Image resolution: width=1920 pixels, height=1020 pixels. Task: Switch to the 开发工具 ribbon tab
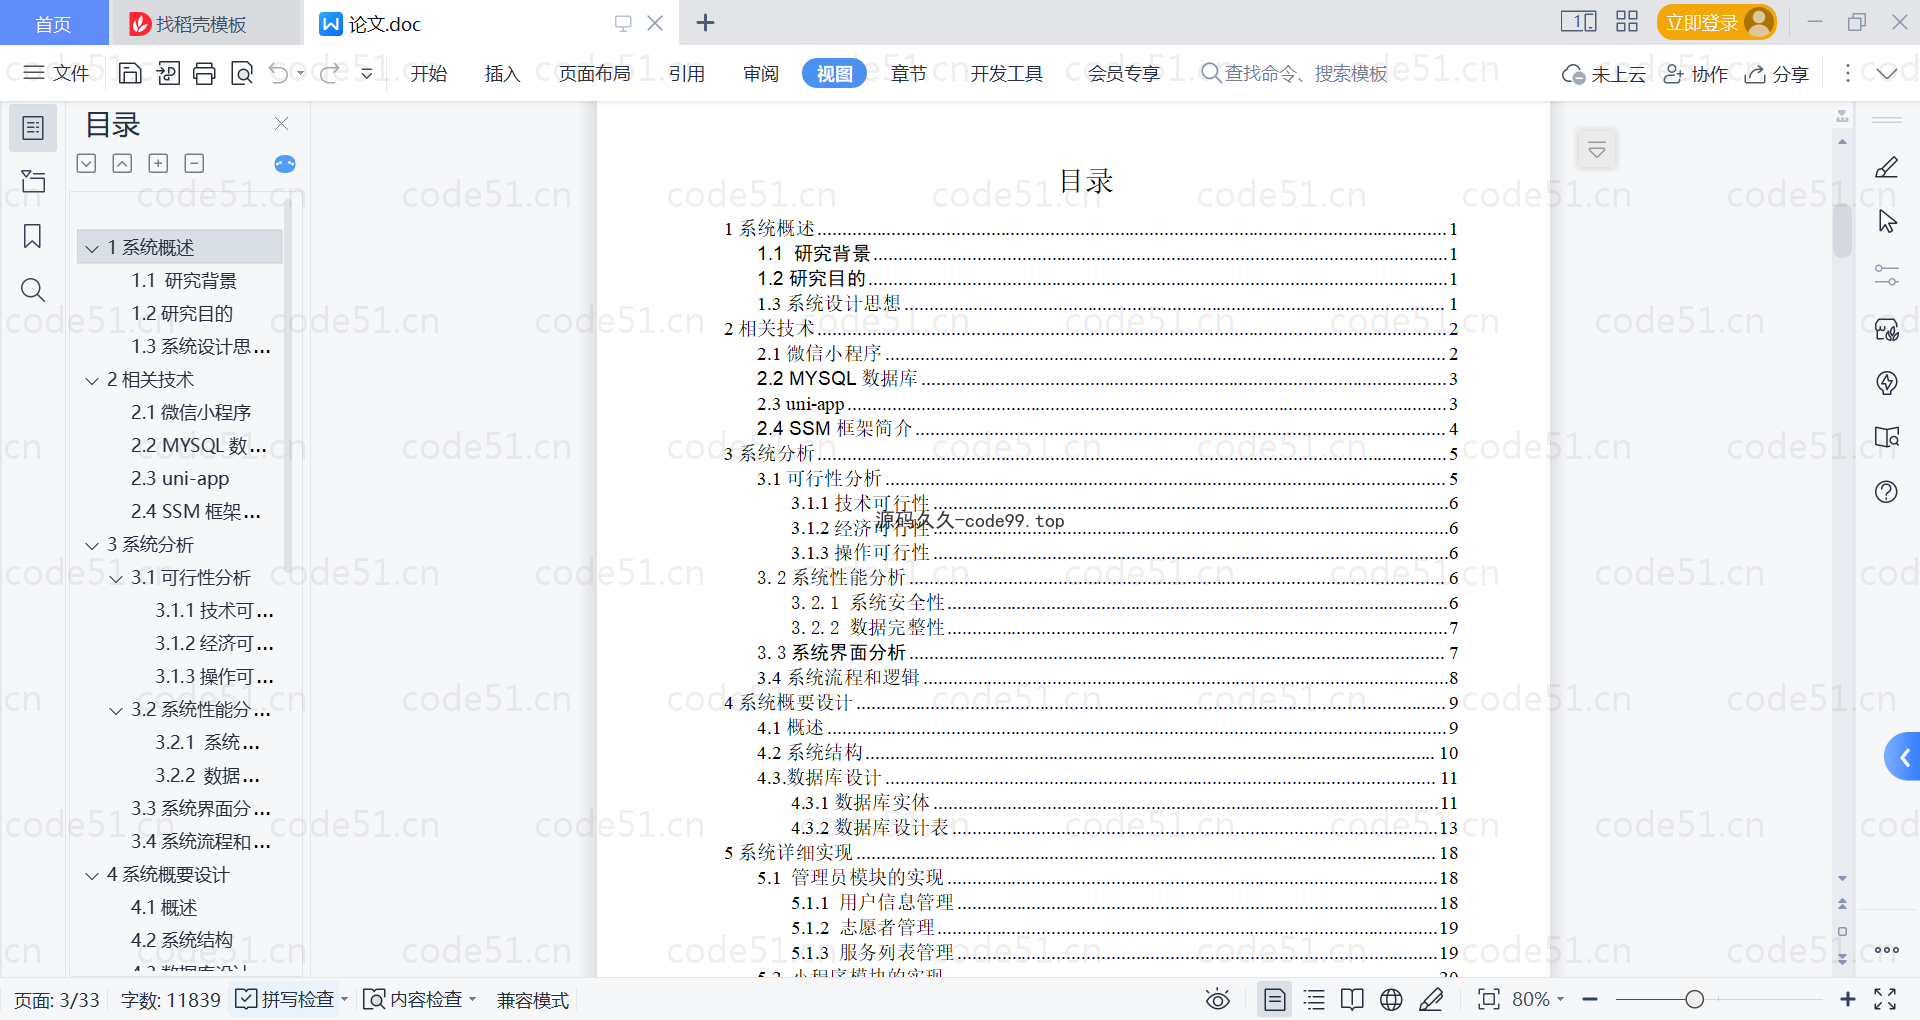click(x=1007, y=73)
